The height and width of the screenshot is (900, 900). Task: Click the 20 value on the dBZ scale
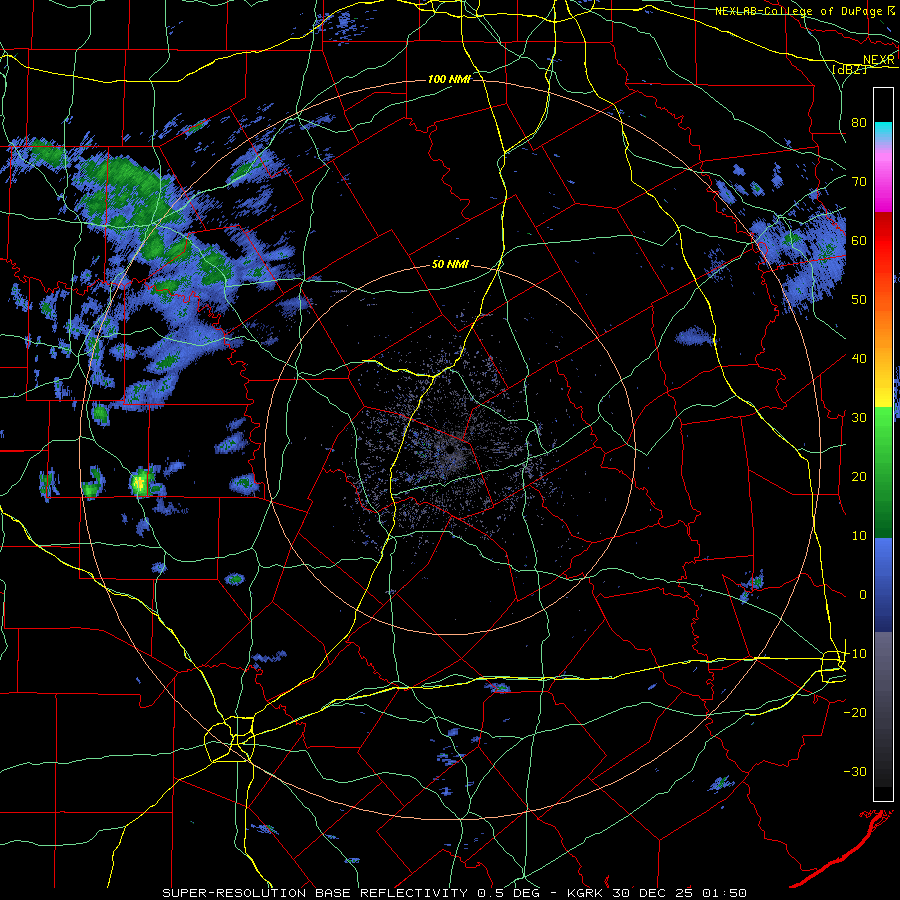[x=859, y=476]
